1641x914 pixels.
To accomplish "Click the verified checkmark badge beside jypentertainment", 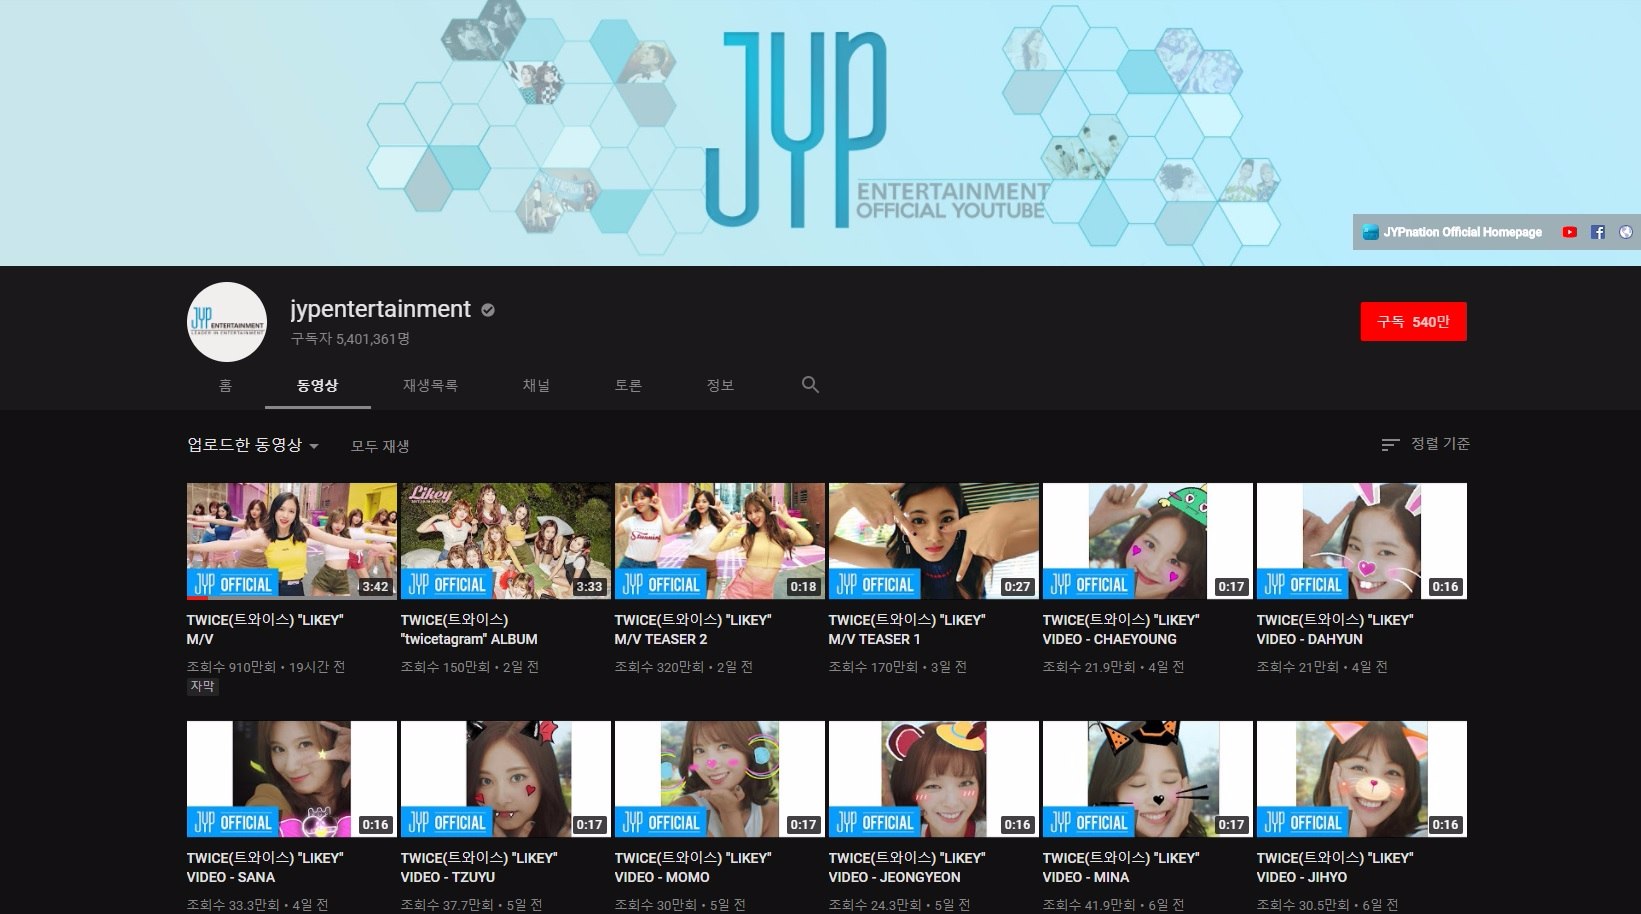I will coord(488,310).
